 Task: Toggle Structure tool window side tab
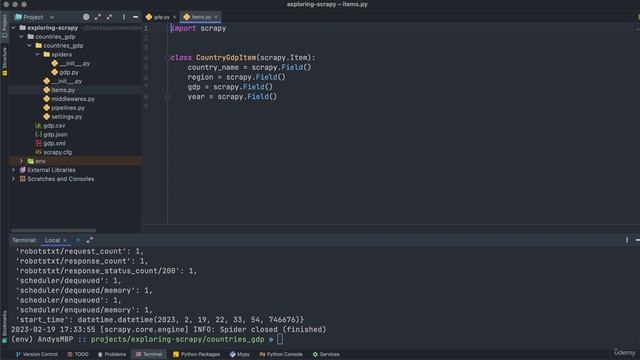pos(4,61)
